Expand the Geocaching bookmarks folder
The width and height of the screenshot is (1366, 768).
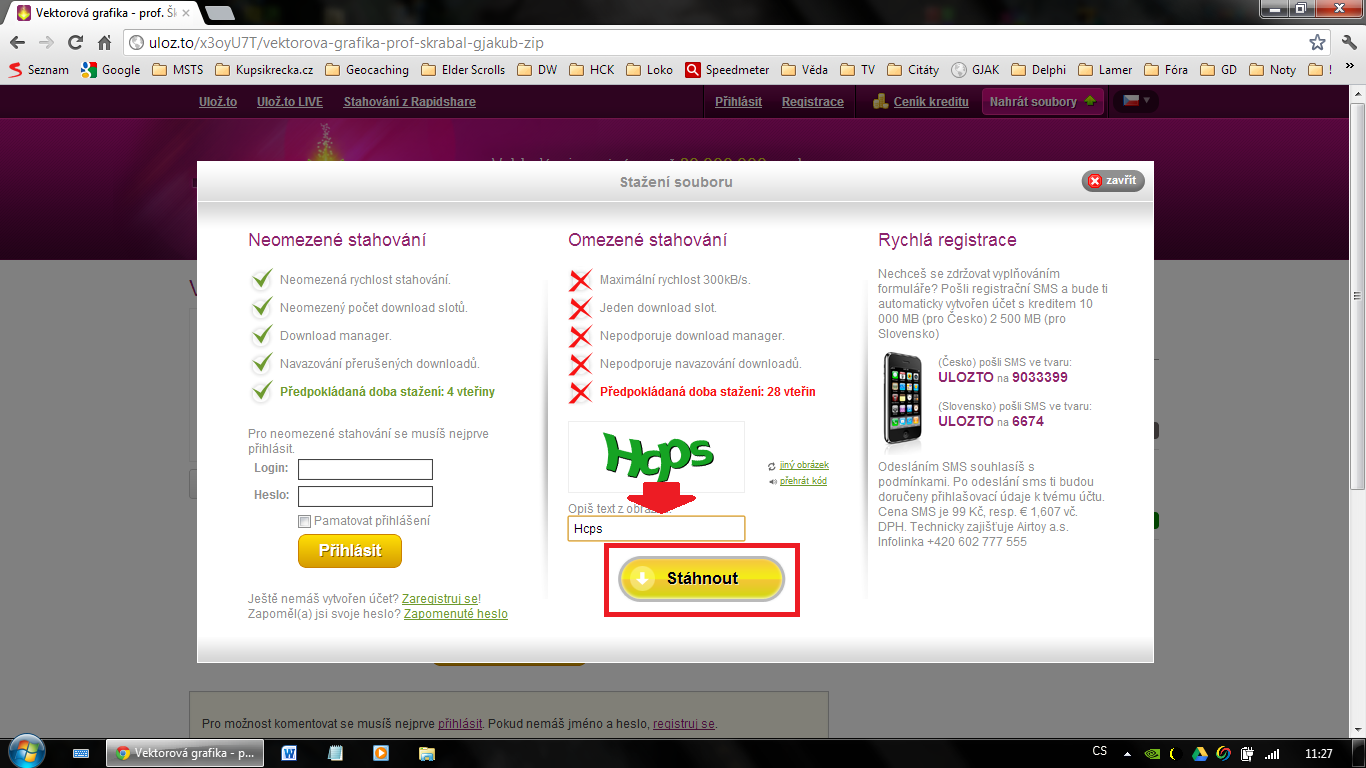click(366, 70)
